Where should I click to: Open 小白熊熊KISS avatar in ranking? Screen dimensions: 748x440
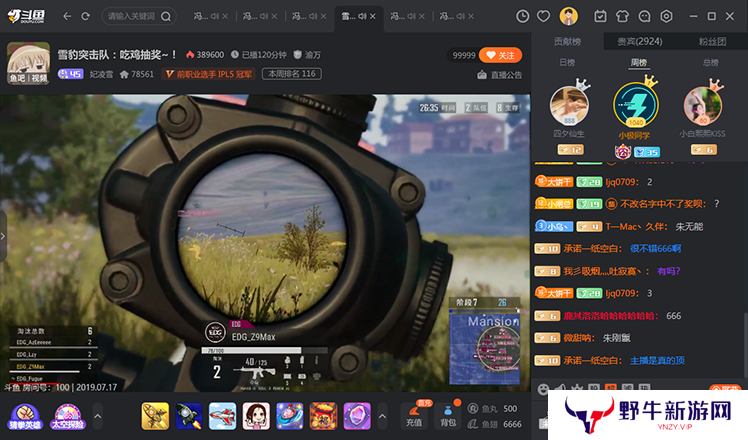coord(703,105)
